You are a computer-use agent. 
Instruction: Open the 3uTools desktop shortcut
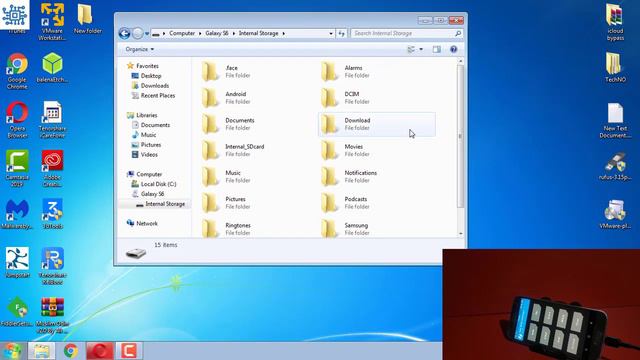pos(52,214)
